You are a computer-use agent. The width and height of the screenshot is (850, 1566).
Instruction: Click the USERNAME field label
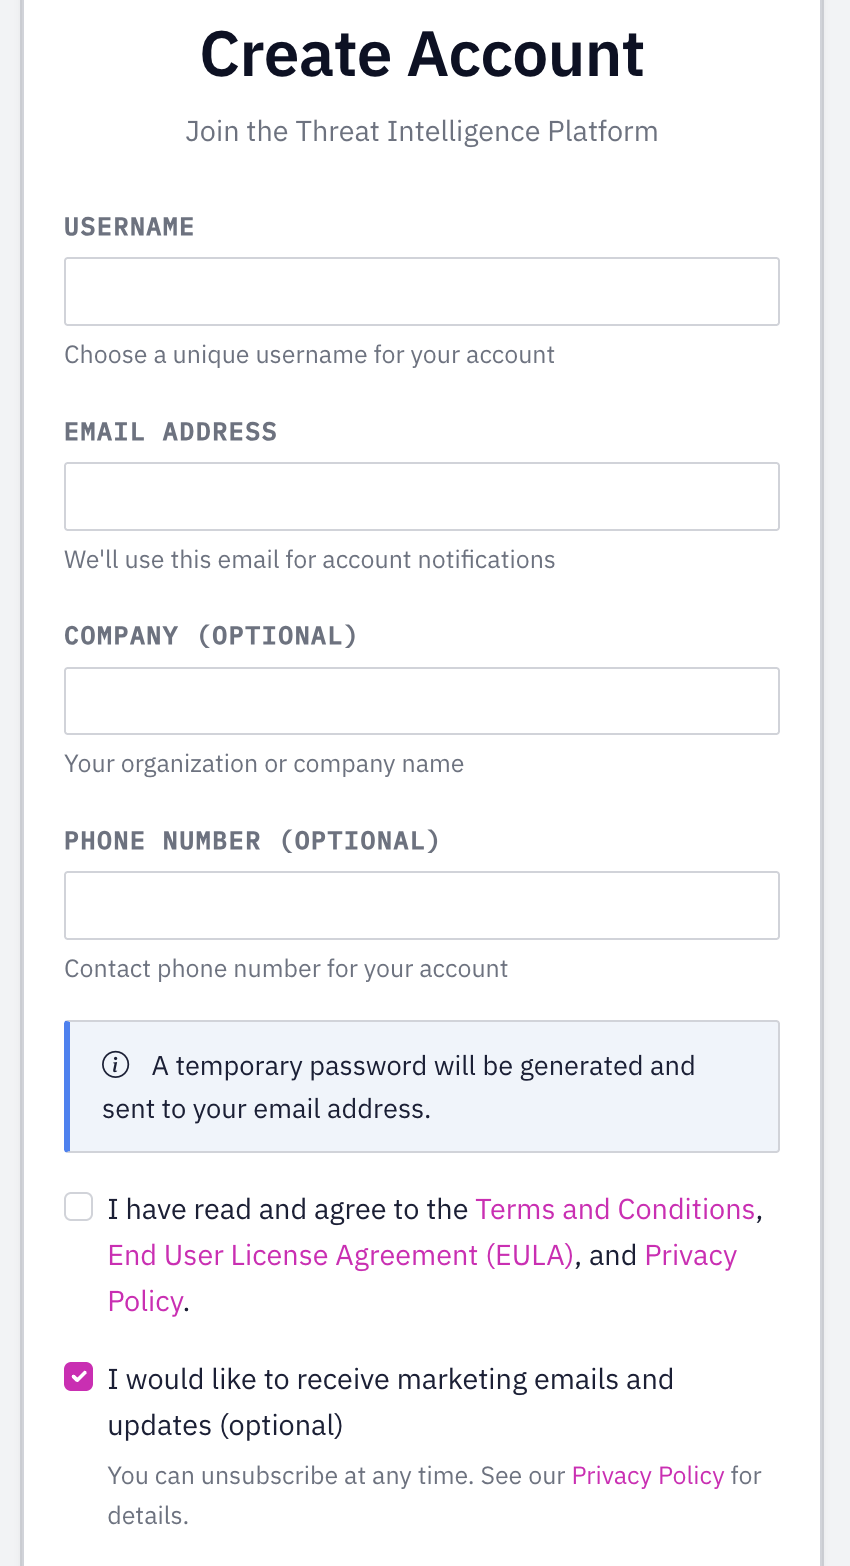(129, 227)
